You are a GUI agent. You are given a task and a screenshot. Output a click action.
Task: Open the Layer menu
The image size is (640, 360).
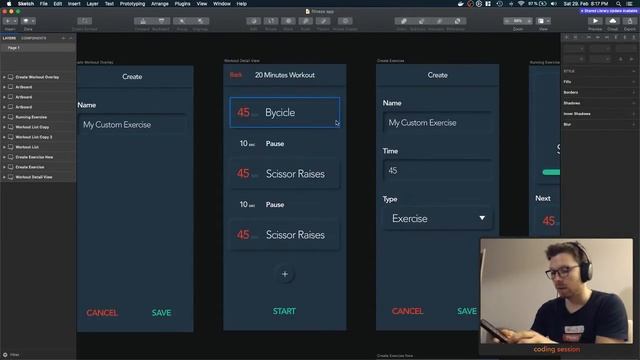click(x=92, y=4)
